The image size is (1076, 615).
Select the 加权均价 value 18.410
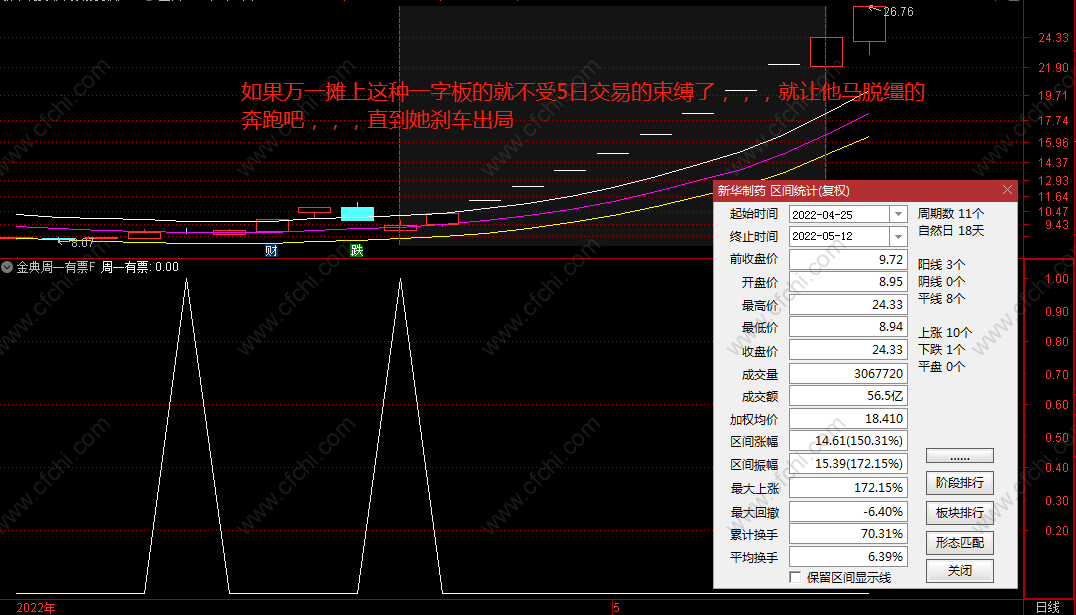(848, 419)
